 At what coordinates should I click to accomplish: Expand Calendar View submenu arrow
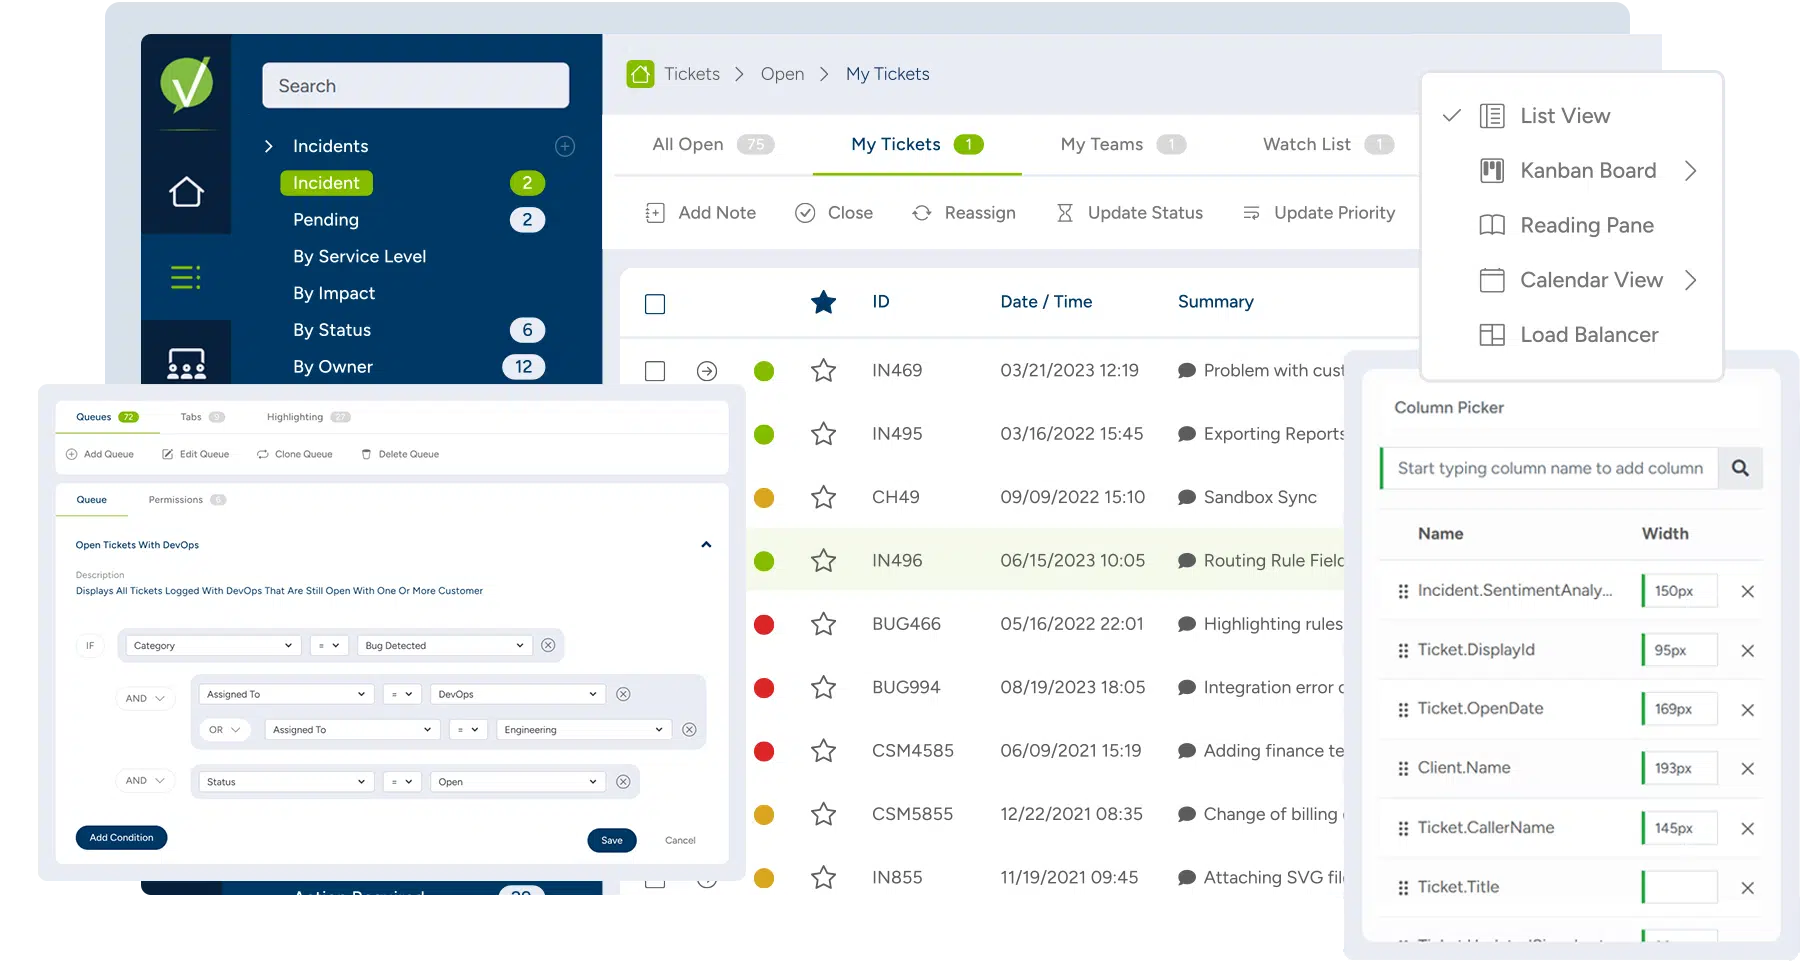coord(1690,280)
